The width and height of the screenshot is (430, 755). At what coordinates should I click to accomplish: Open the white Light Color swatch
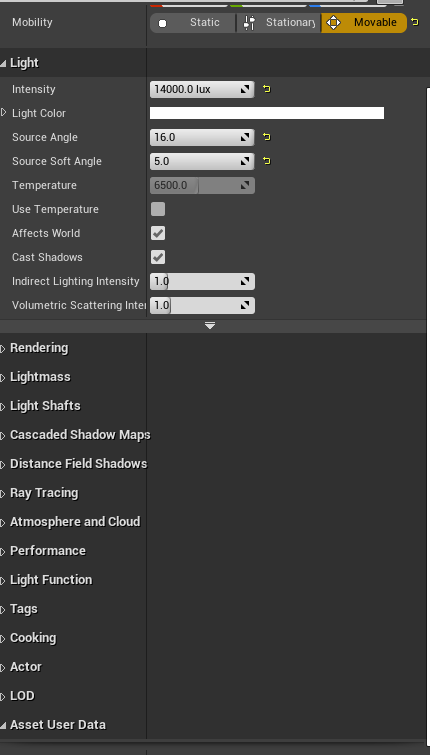[x=267, y=113]
